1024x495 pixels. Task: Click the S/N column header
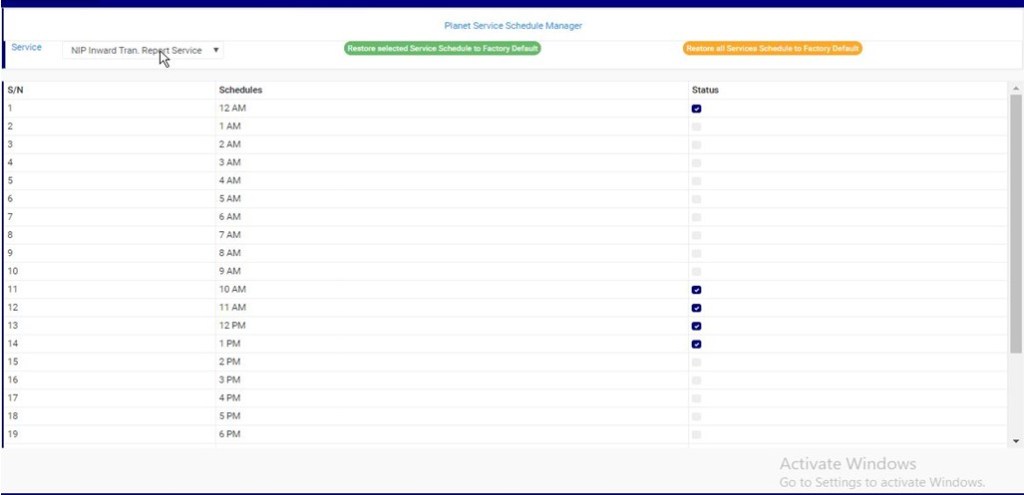pos(15,90)
